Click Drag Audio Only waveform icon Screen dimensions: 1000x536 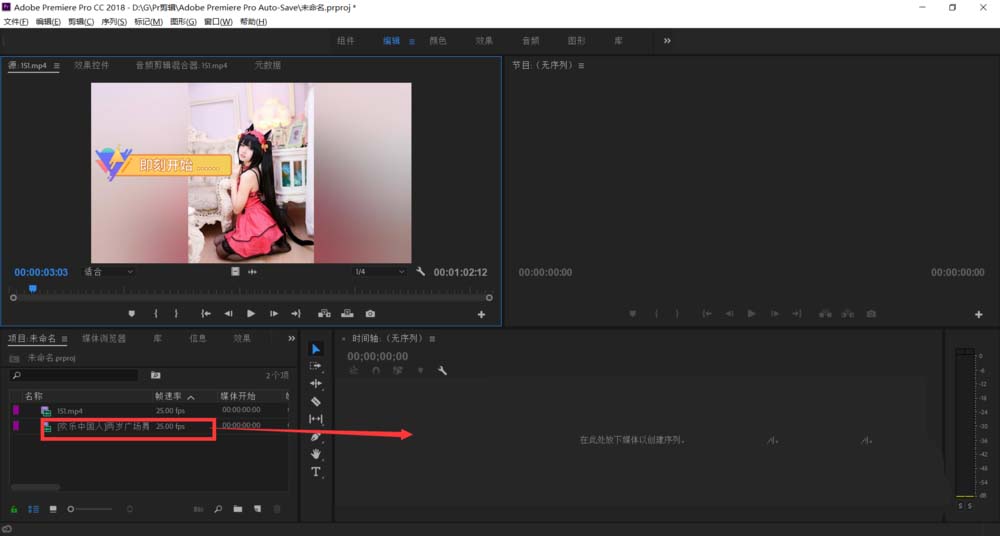(x=253, y=272)
